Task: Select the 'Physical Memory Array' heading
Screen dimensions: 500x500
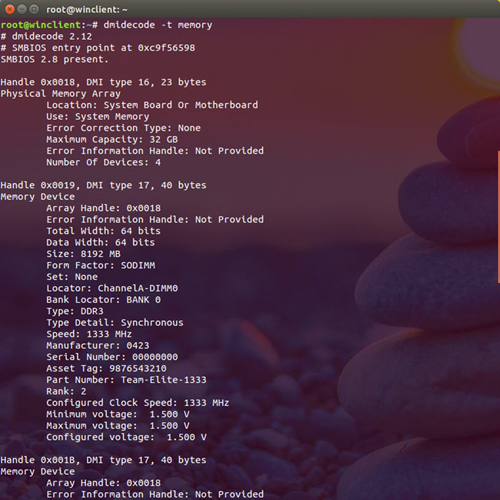Action: pyautogui.click(x=61, y=94)
